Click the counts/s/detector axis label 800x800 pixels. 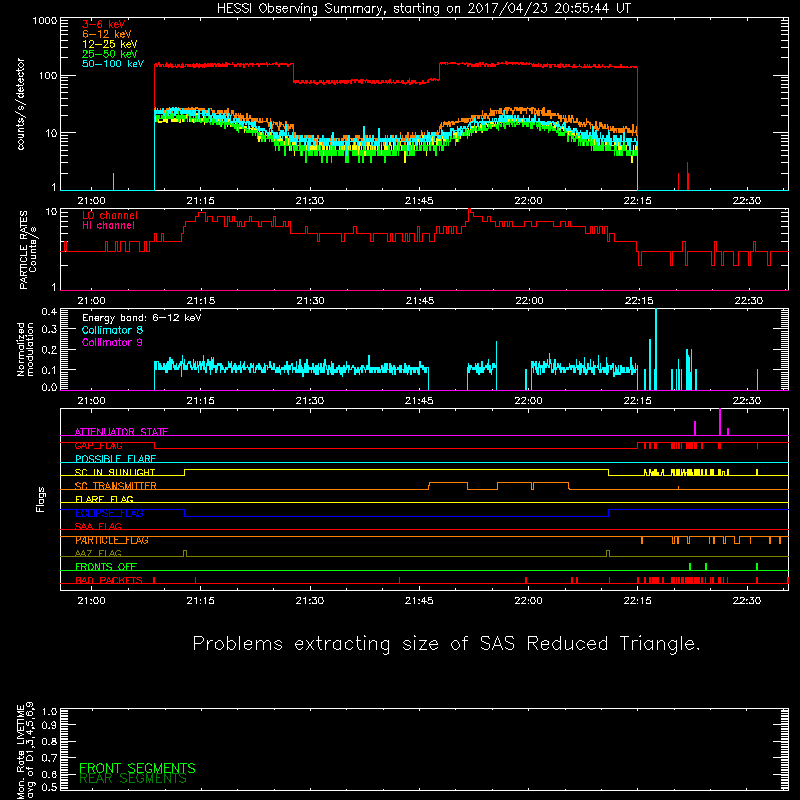(21, 104)
